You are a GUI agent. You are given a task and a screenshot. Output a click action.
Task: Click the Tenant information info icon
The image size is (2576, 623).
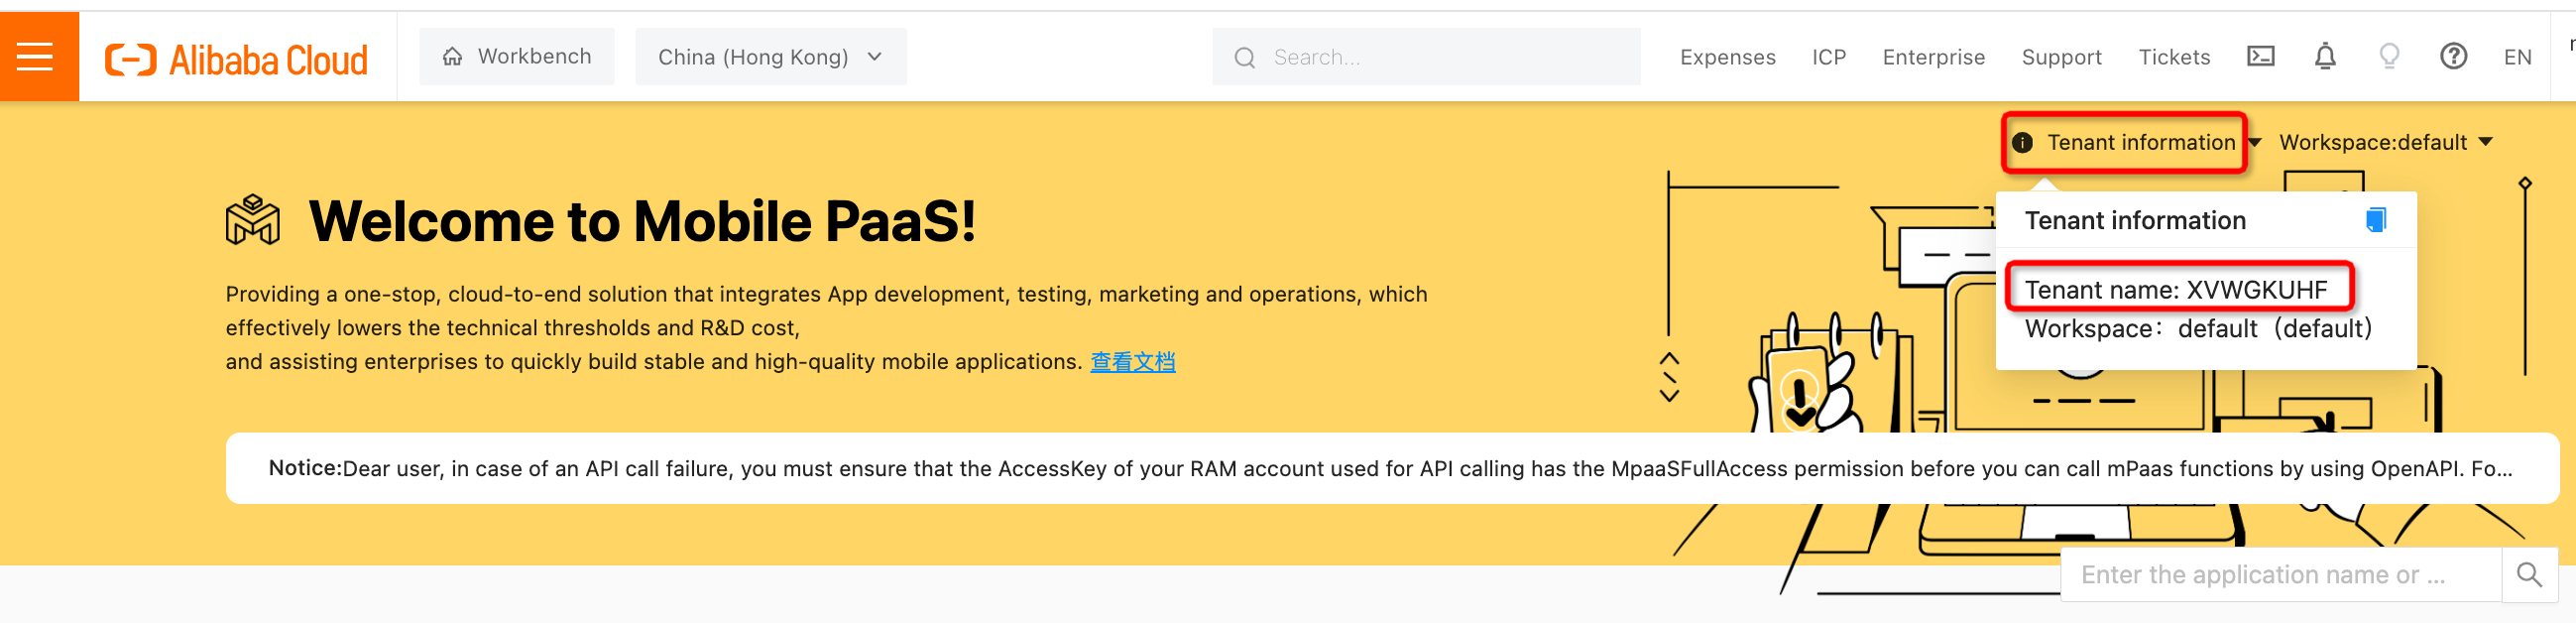point(2022,143)
